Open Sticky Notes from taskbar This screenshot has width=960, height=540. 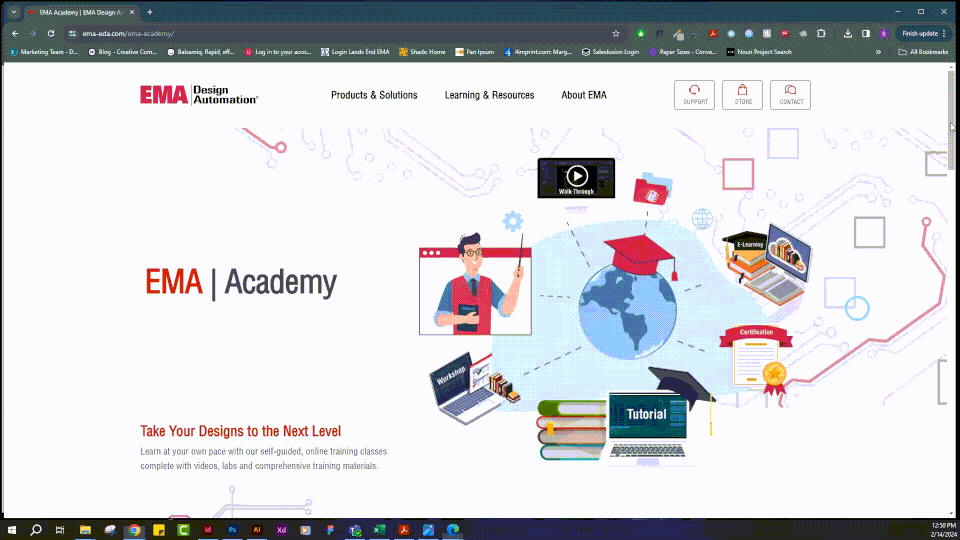[x=159, y=530]
